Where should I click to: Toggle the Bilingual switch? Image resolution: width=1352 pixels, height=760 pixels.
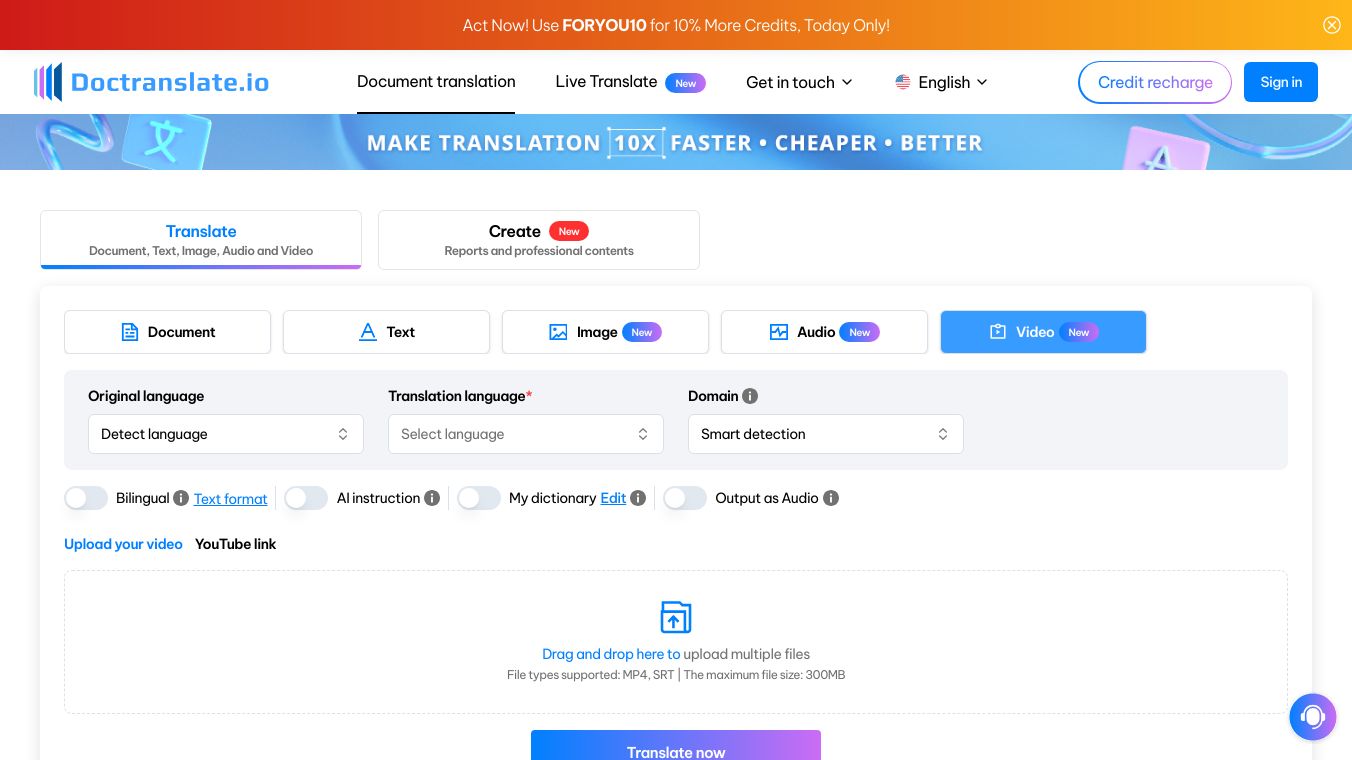click(x=86, y=498)
